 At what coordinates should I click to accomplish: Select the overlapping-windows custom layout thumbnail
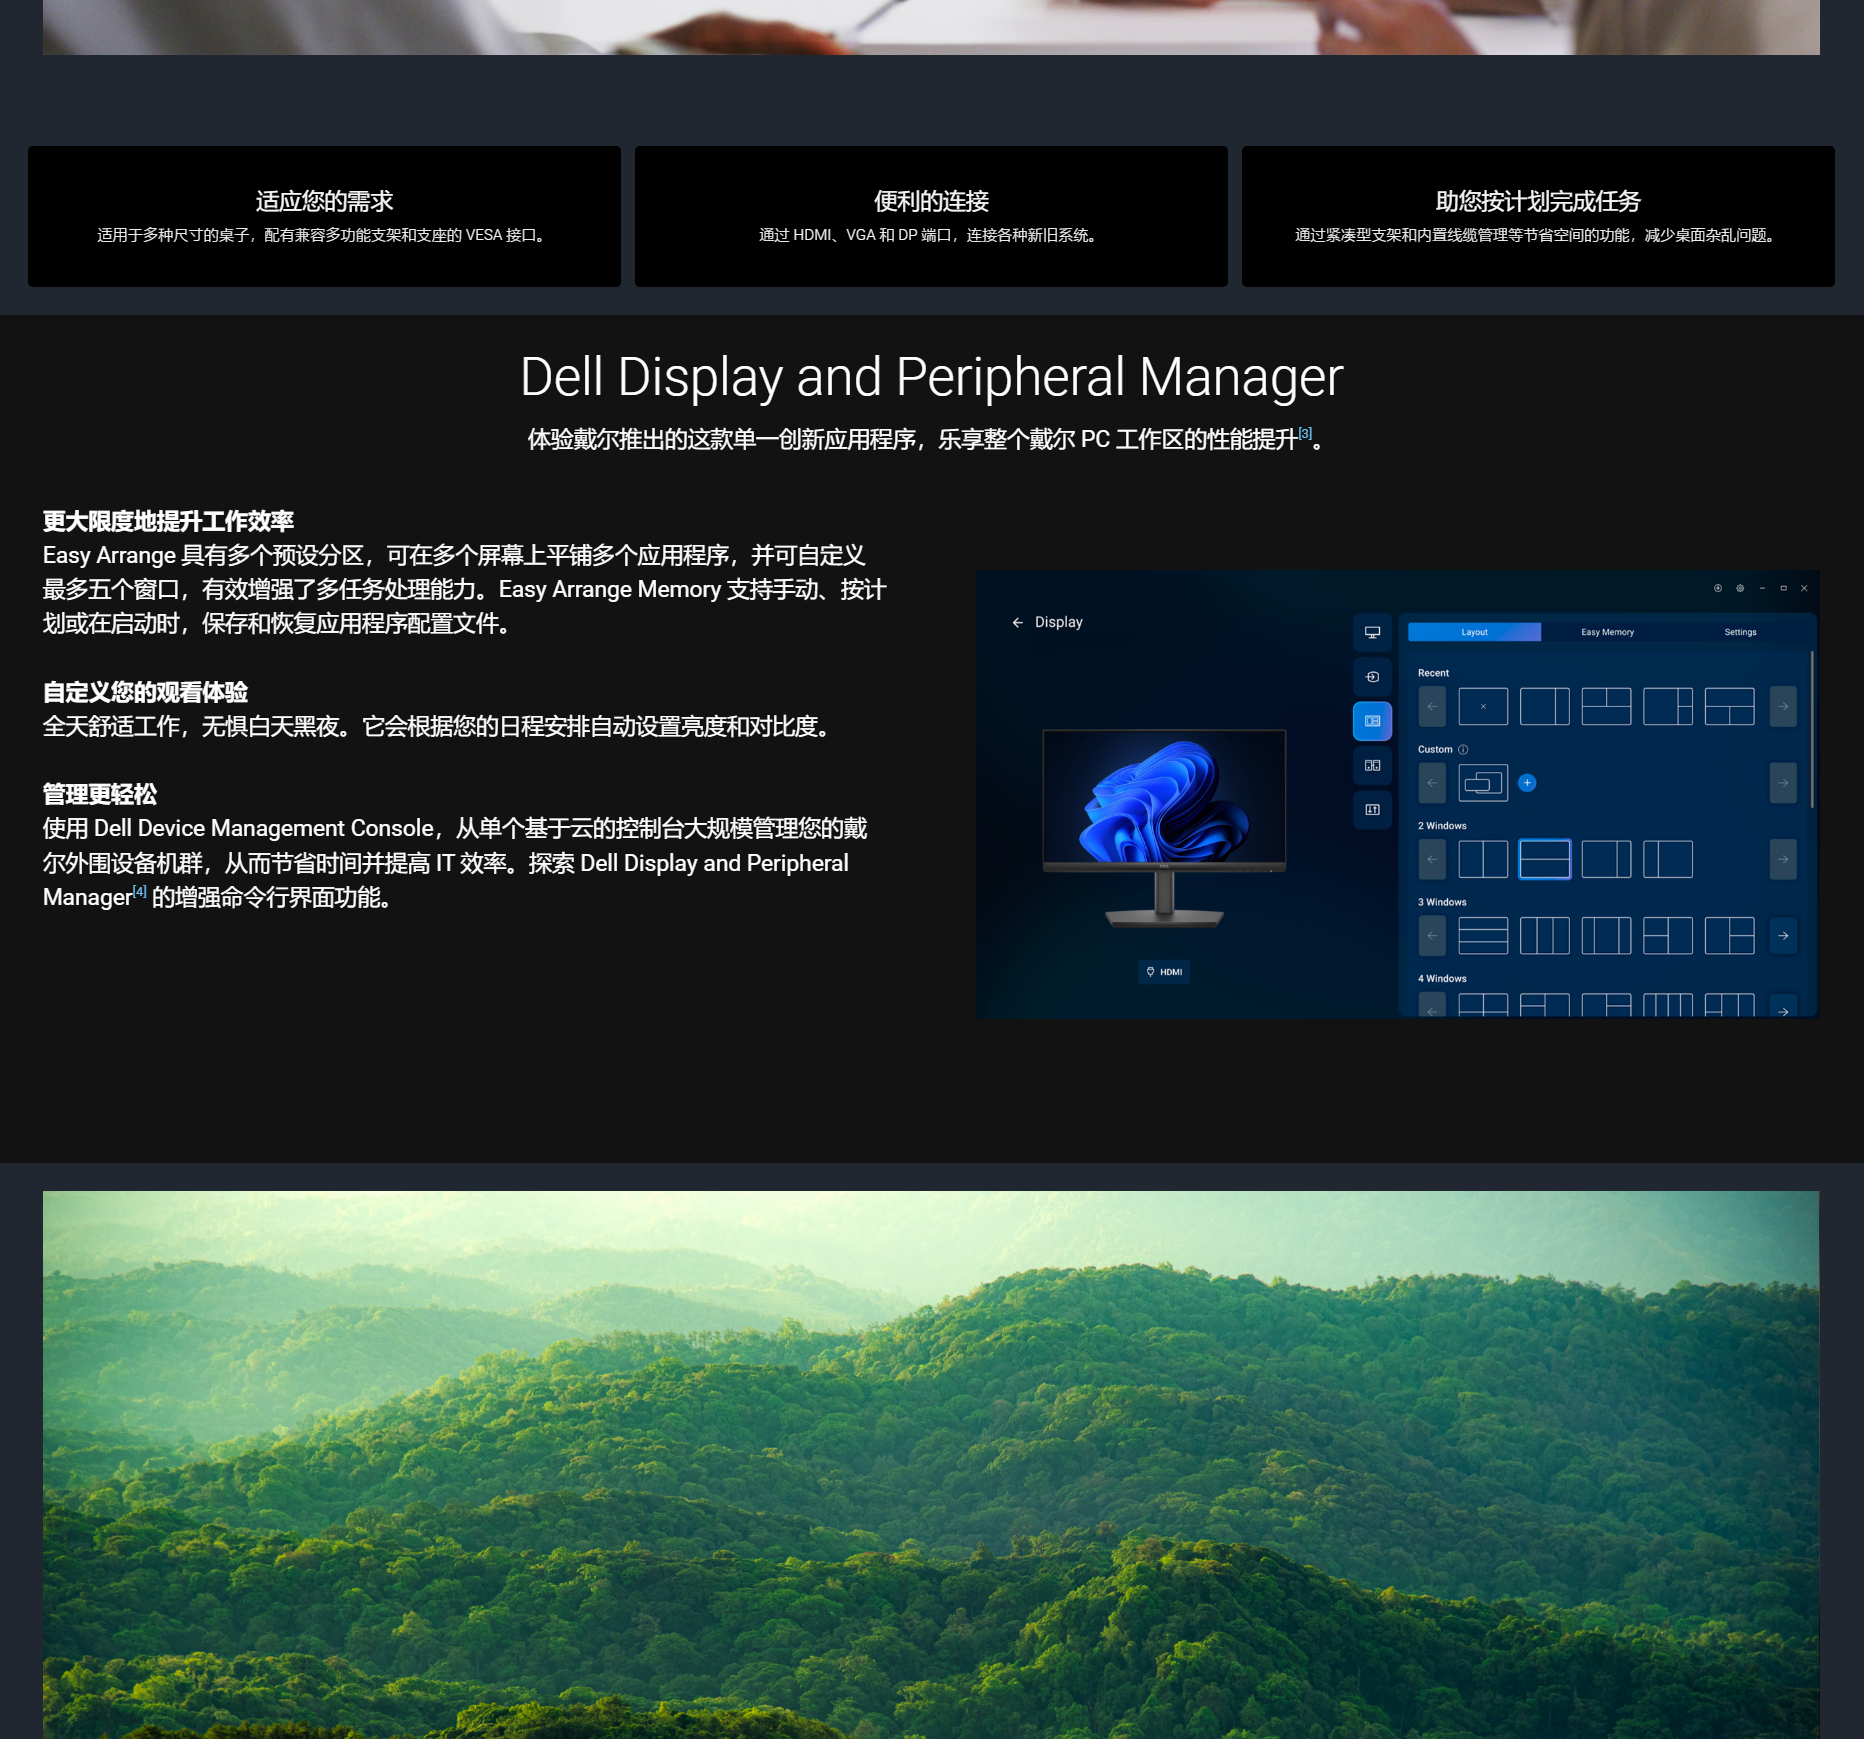click(x=1483, y=783)
